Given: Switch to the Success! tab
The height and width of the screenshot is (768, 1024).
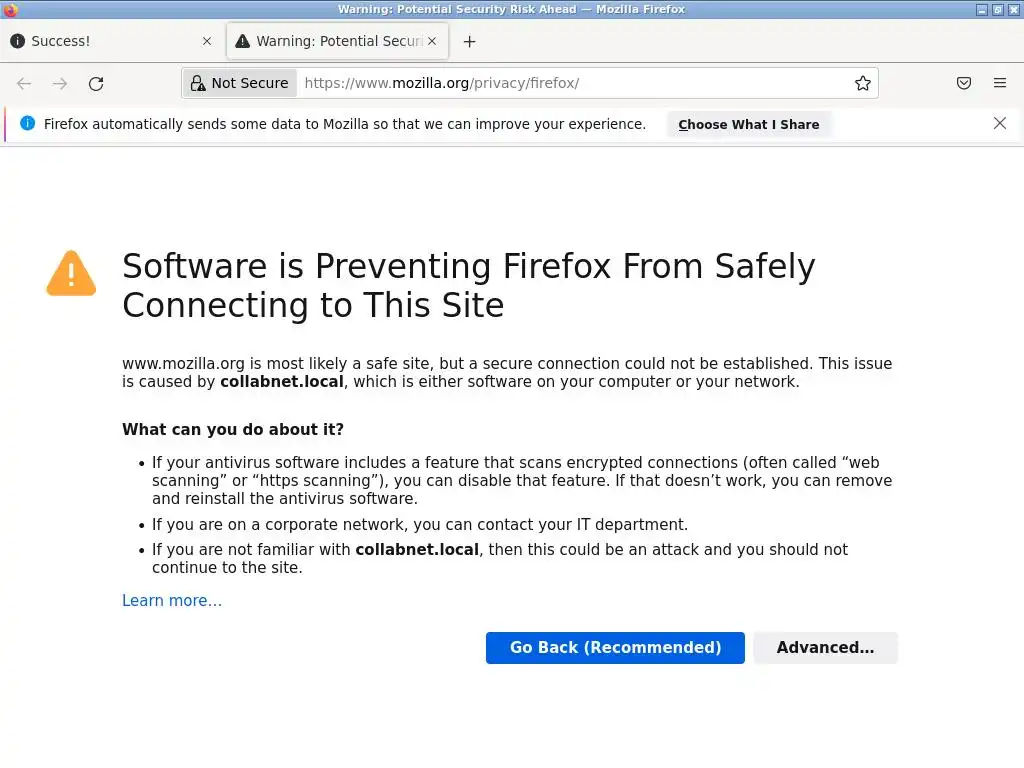Looking at the screenshot, I should 100,41.
